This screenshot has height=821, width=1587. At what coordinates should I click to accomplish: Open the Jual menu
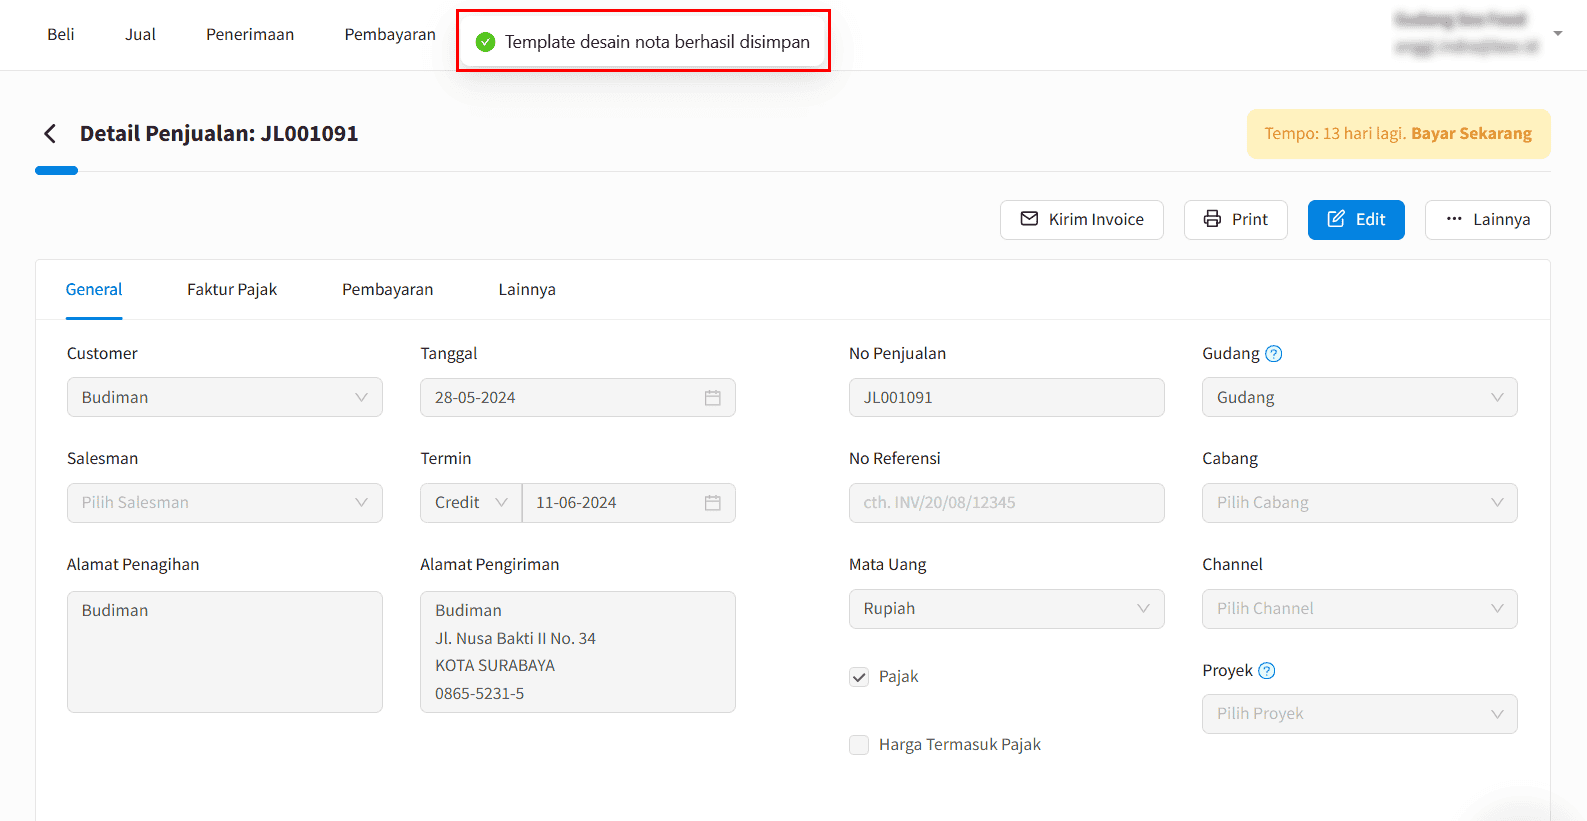point(140,34)
